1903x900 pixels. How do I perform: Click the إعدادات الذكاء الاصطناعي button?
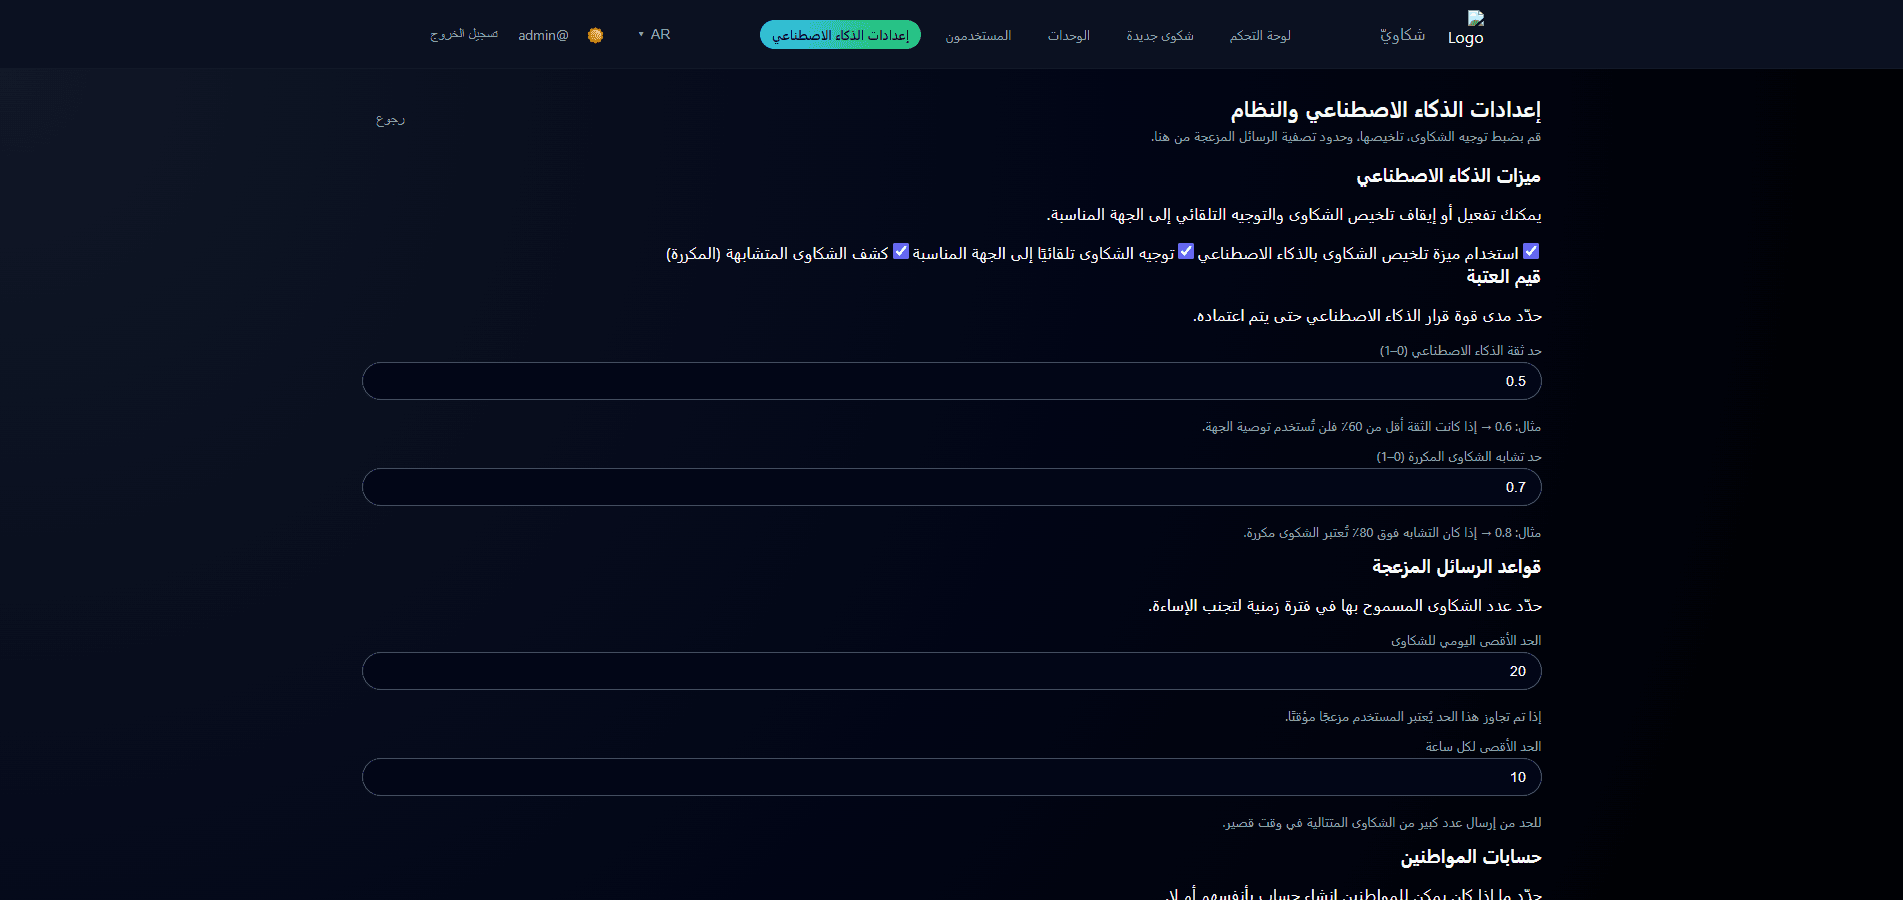pyautogui.click(x=840, y=33)
